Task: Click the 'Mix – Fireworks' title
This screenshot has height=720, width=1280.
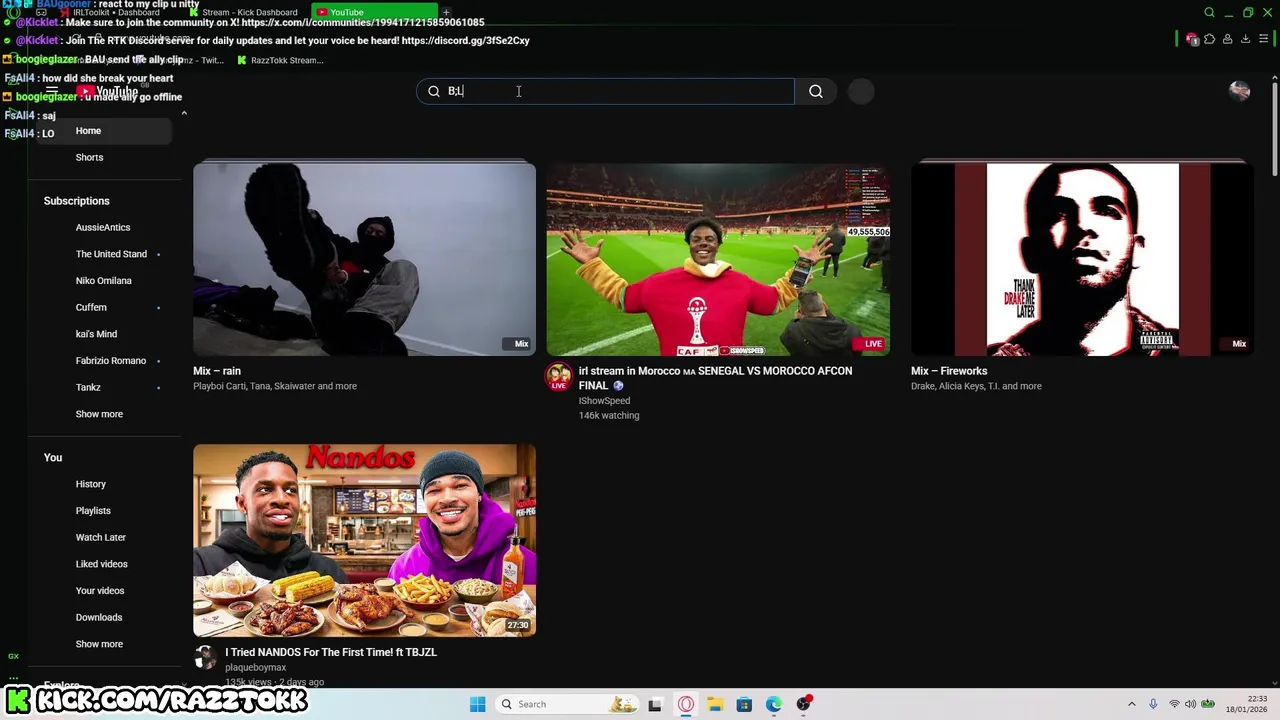Action: pos(949,371)
